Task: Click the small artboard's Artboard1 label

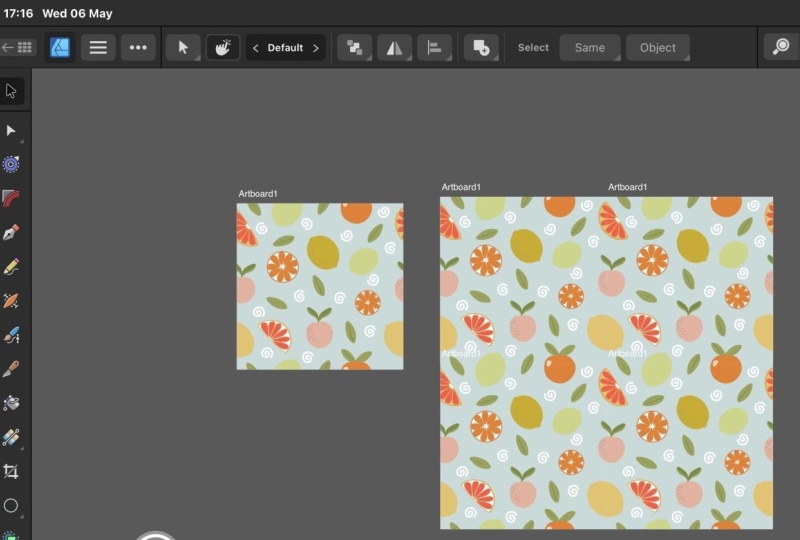Action: 258,194
